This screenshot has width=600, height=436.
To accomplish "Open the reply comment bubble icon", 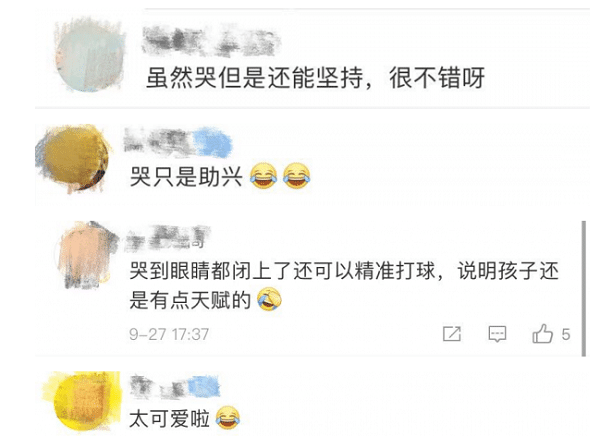I will [497, 334].
